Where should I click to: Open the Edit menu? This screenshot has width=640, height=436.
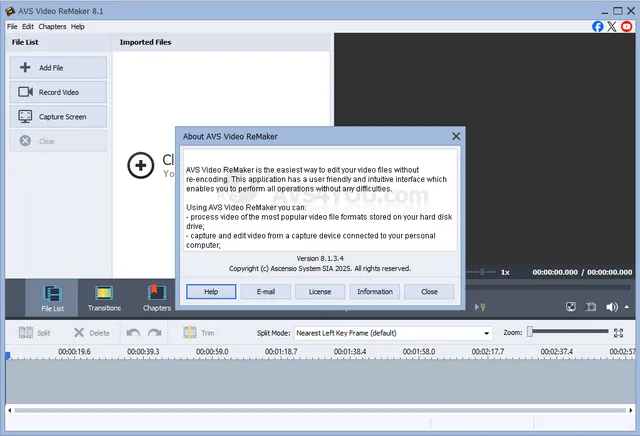coord(28,26)
